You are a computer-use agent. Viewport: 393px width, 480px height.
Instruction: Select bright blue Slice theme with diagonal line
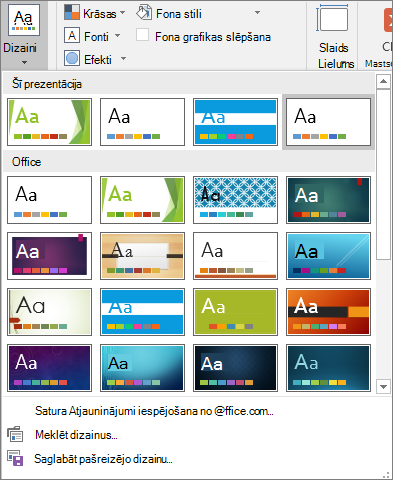click(328, 256)
